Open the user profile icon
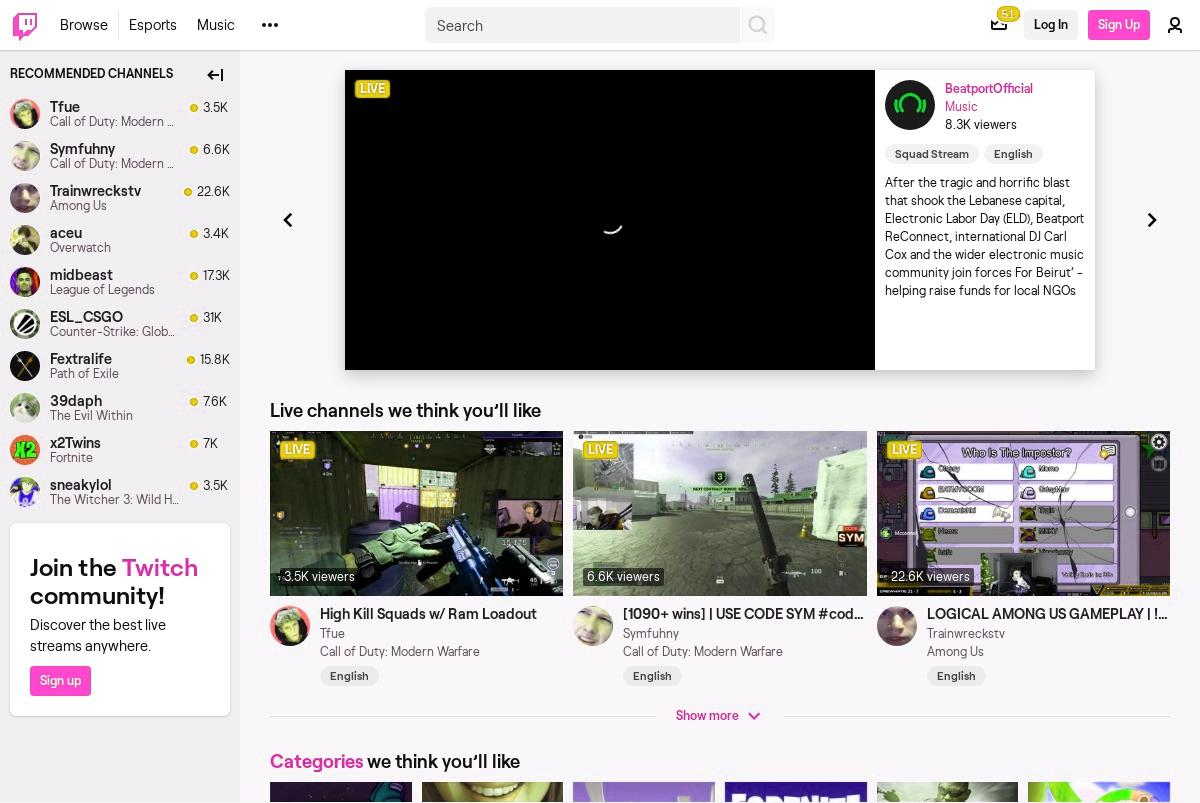Viewport: 1200px width, 803px height. pyautogui.click(x=1175, y=25)
